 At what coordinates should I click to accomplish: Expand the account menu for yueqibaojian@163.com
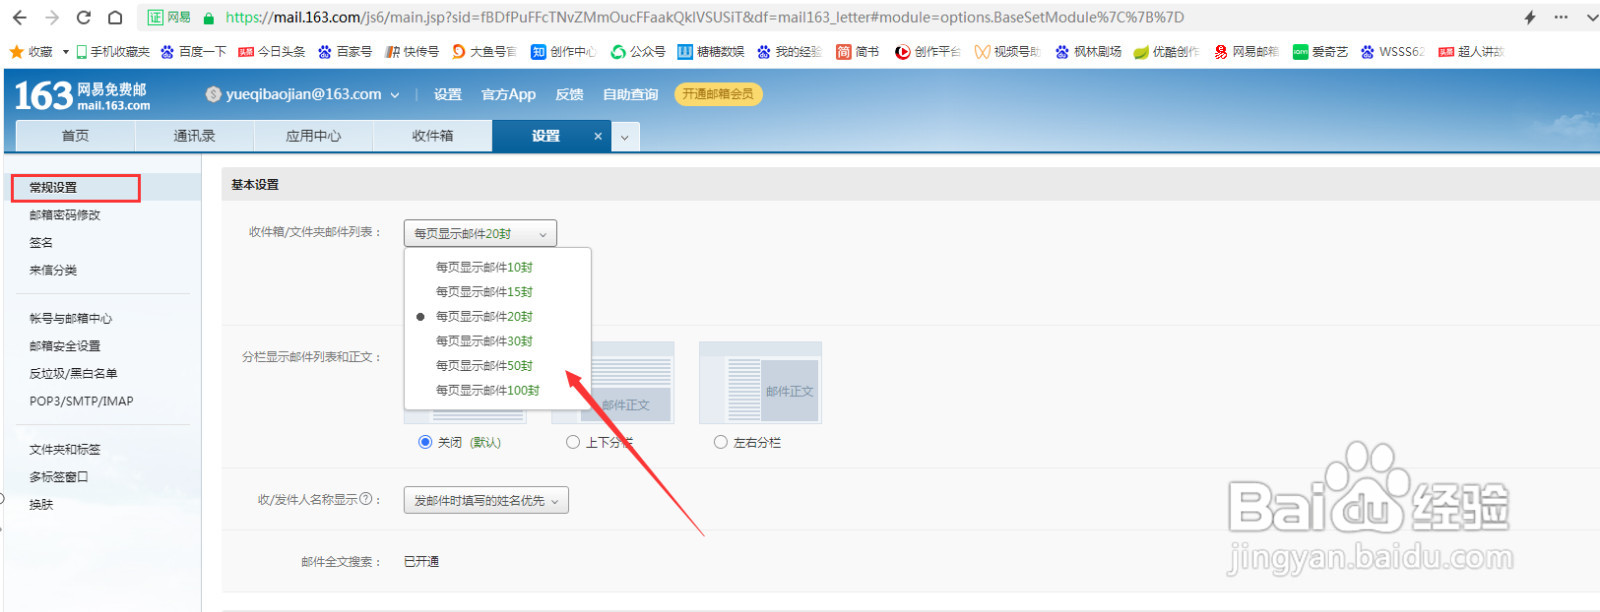[x=395, y=95]
